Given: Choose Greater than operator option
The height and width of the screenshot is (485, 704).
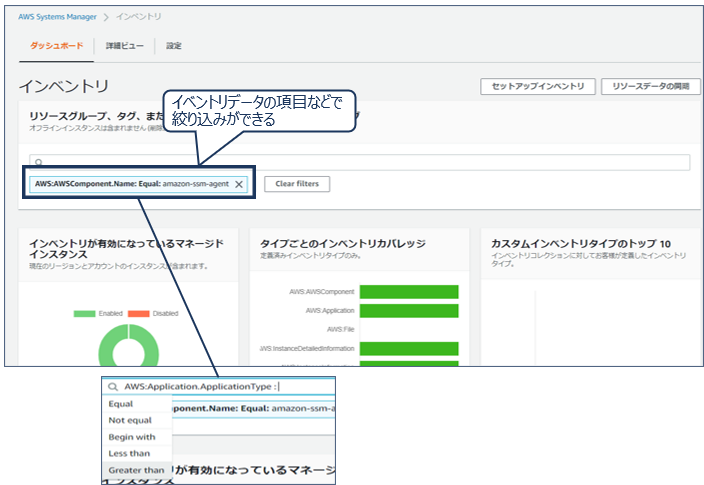Looking at the screenshot, I should coord(137,470).
